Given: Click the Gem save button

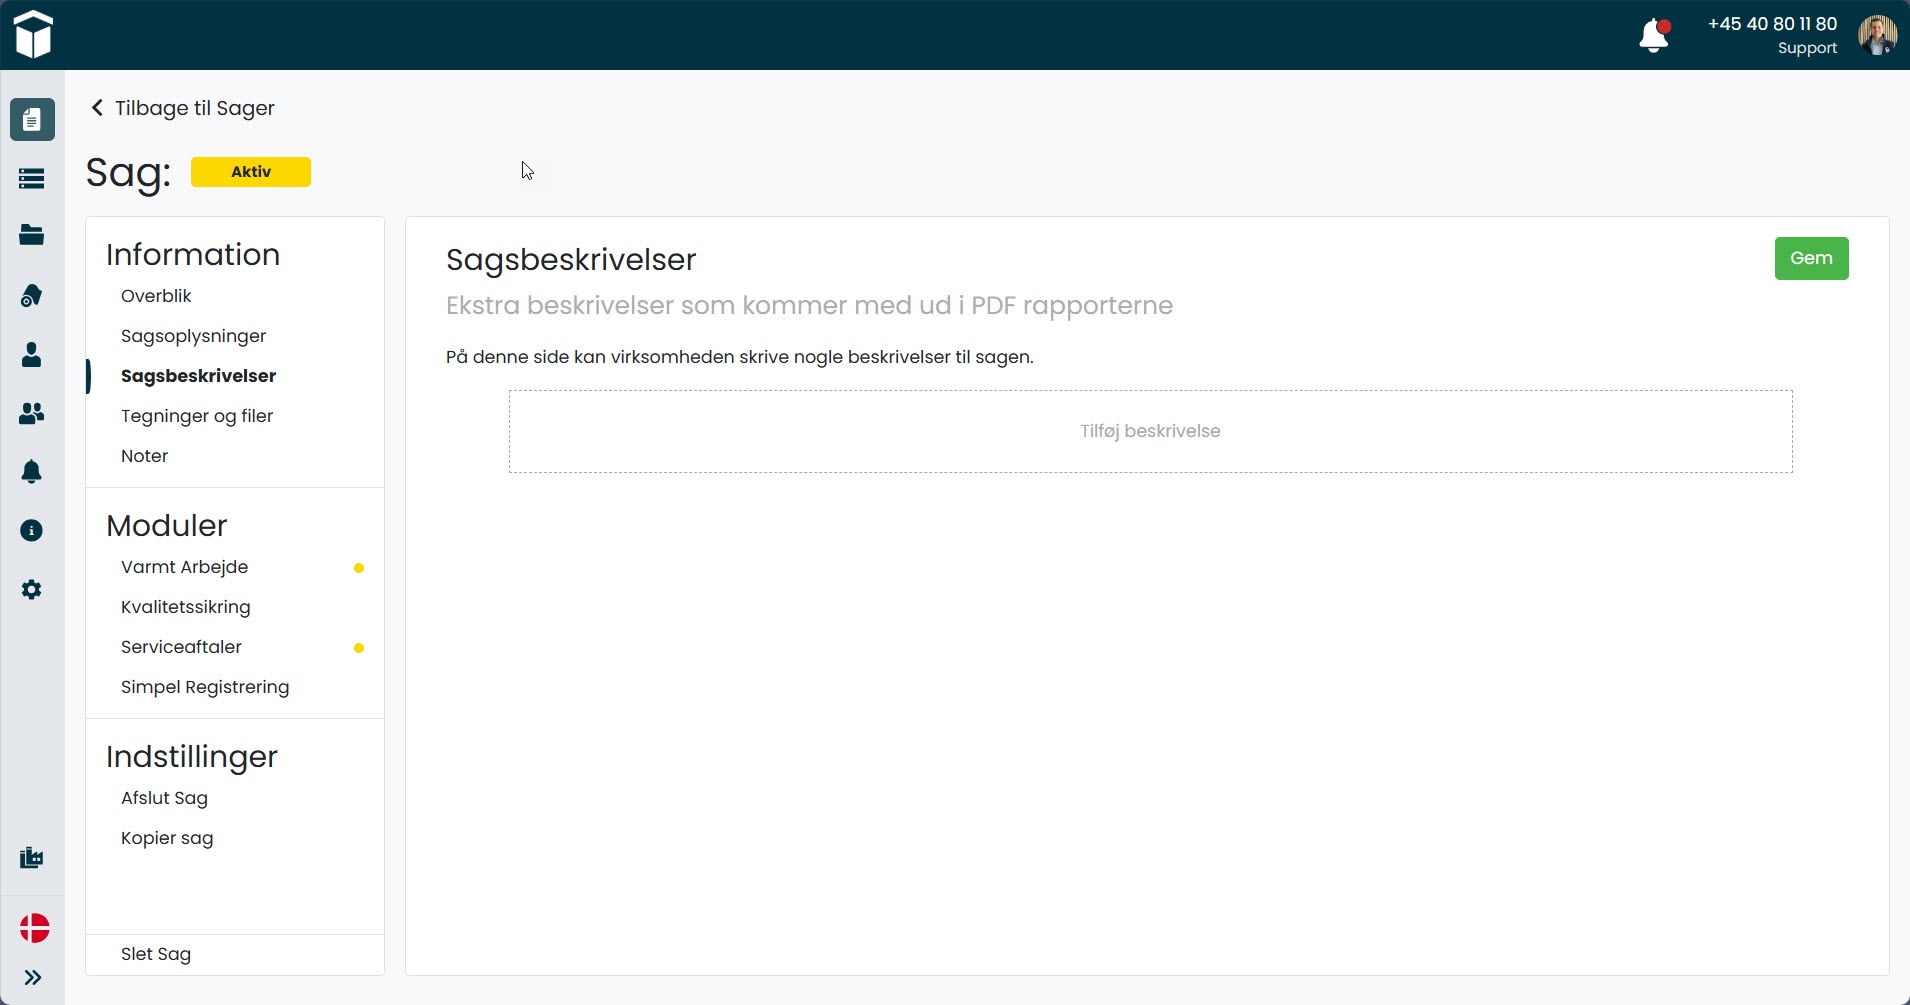Looking at the screenshot, I should (x=1811, y=258).
